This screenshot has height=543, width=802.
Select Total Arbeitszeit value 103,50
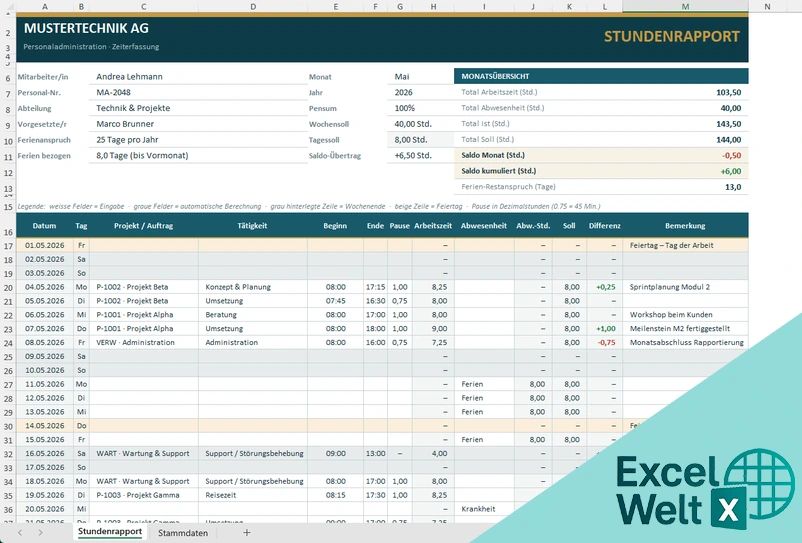tap(728, 93)
